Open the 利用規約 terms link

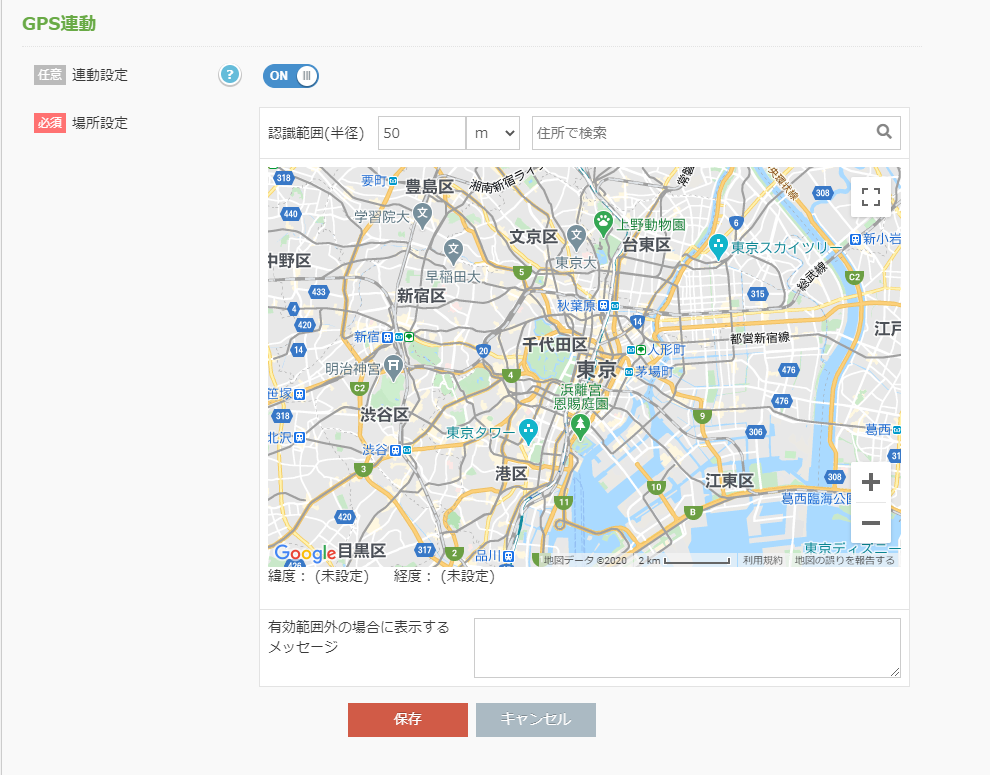[x=763, y=560]
